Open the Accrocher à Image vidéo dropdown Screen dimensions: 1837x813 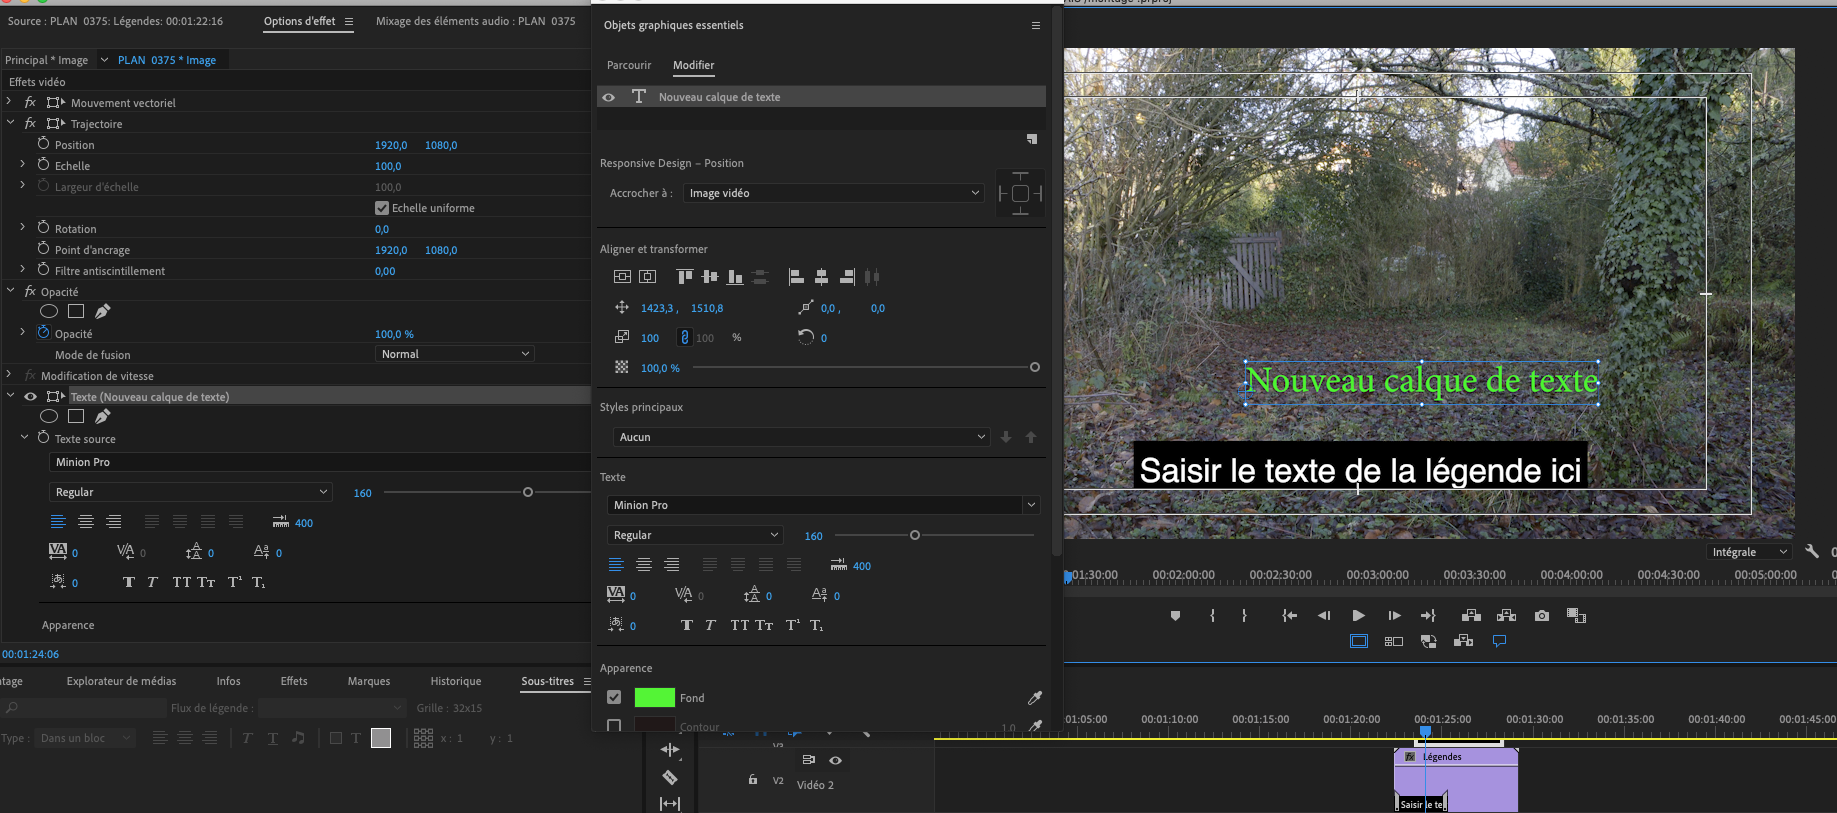(834, 193)
